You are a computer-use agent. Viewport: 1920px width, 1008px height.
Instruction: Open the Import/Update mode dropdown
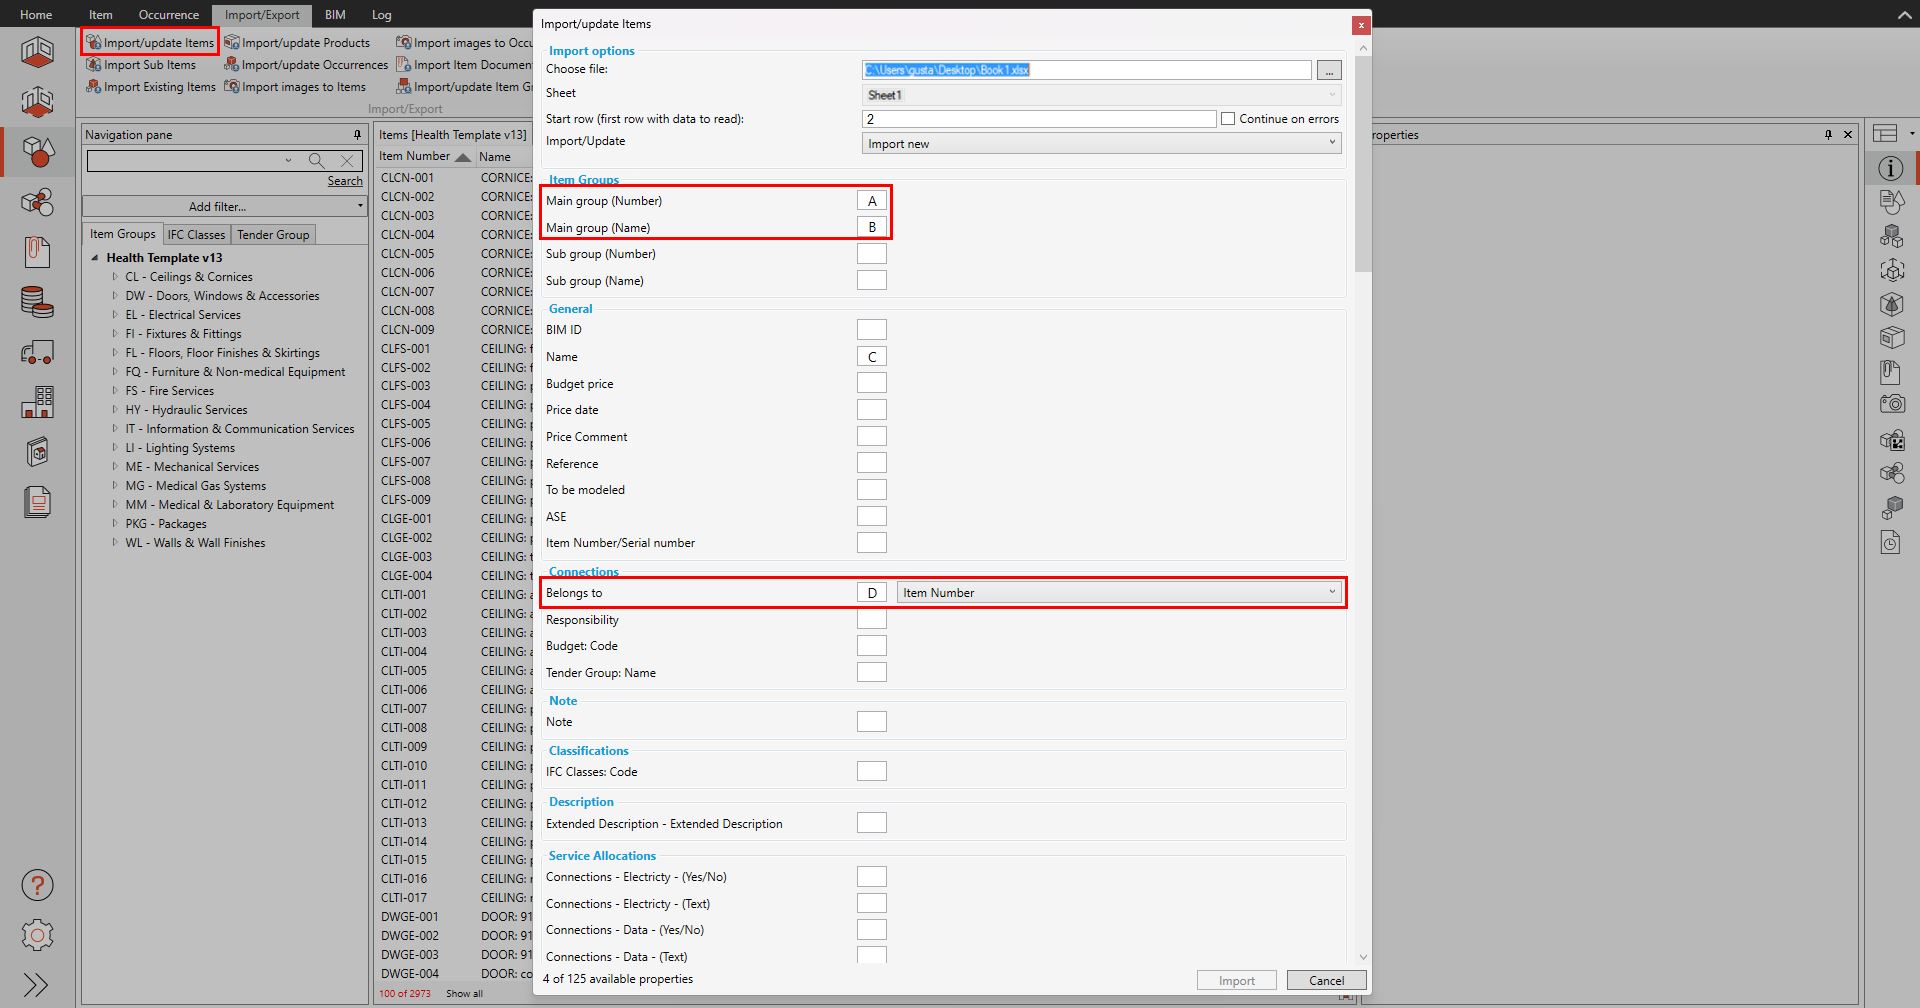point(1100,144)
